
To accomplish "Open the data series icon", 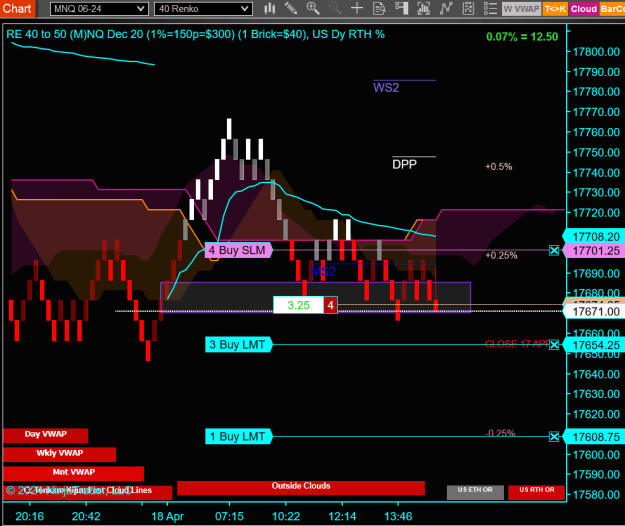I will pos(423,8).
